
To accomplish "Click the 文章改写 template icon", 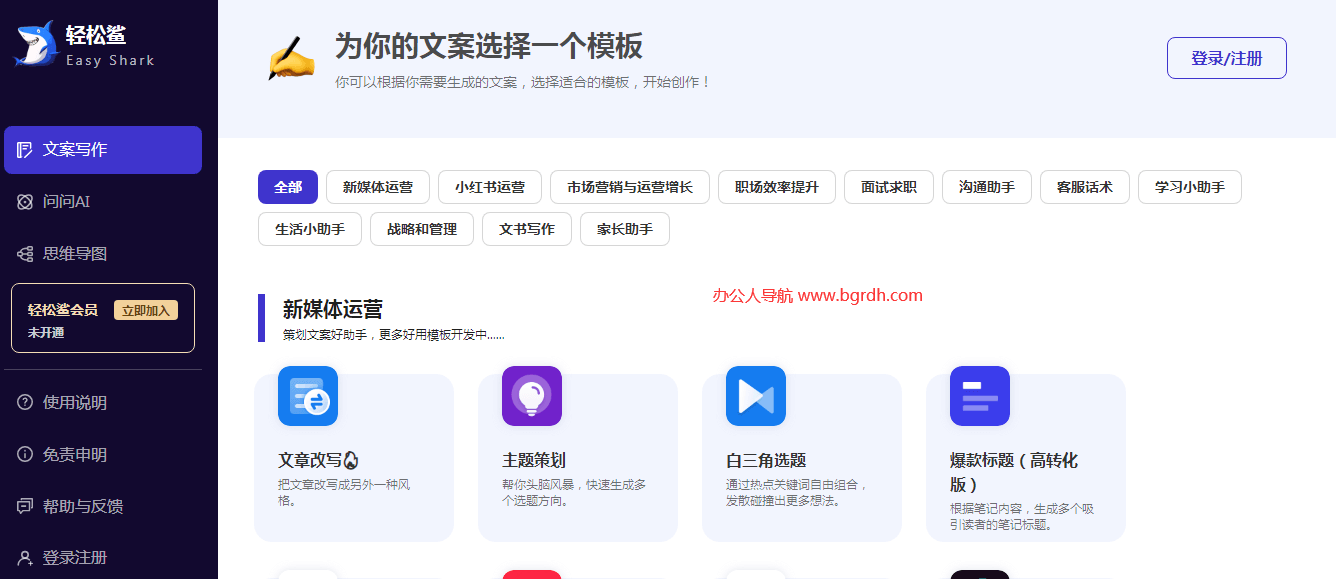I will click(x=307, y=396).
